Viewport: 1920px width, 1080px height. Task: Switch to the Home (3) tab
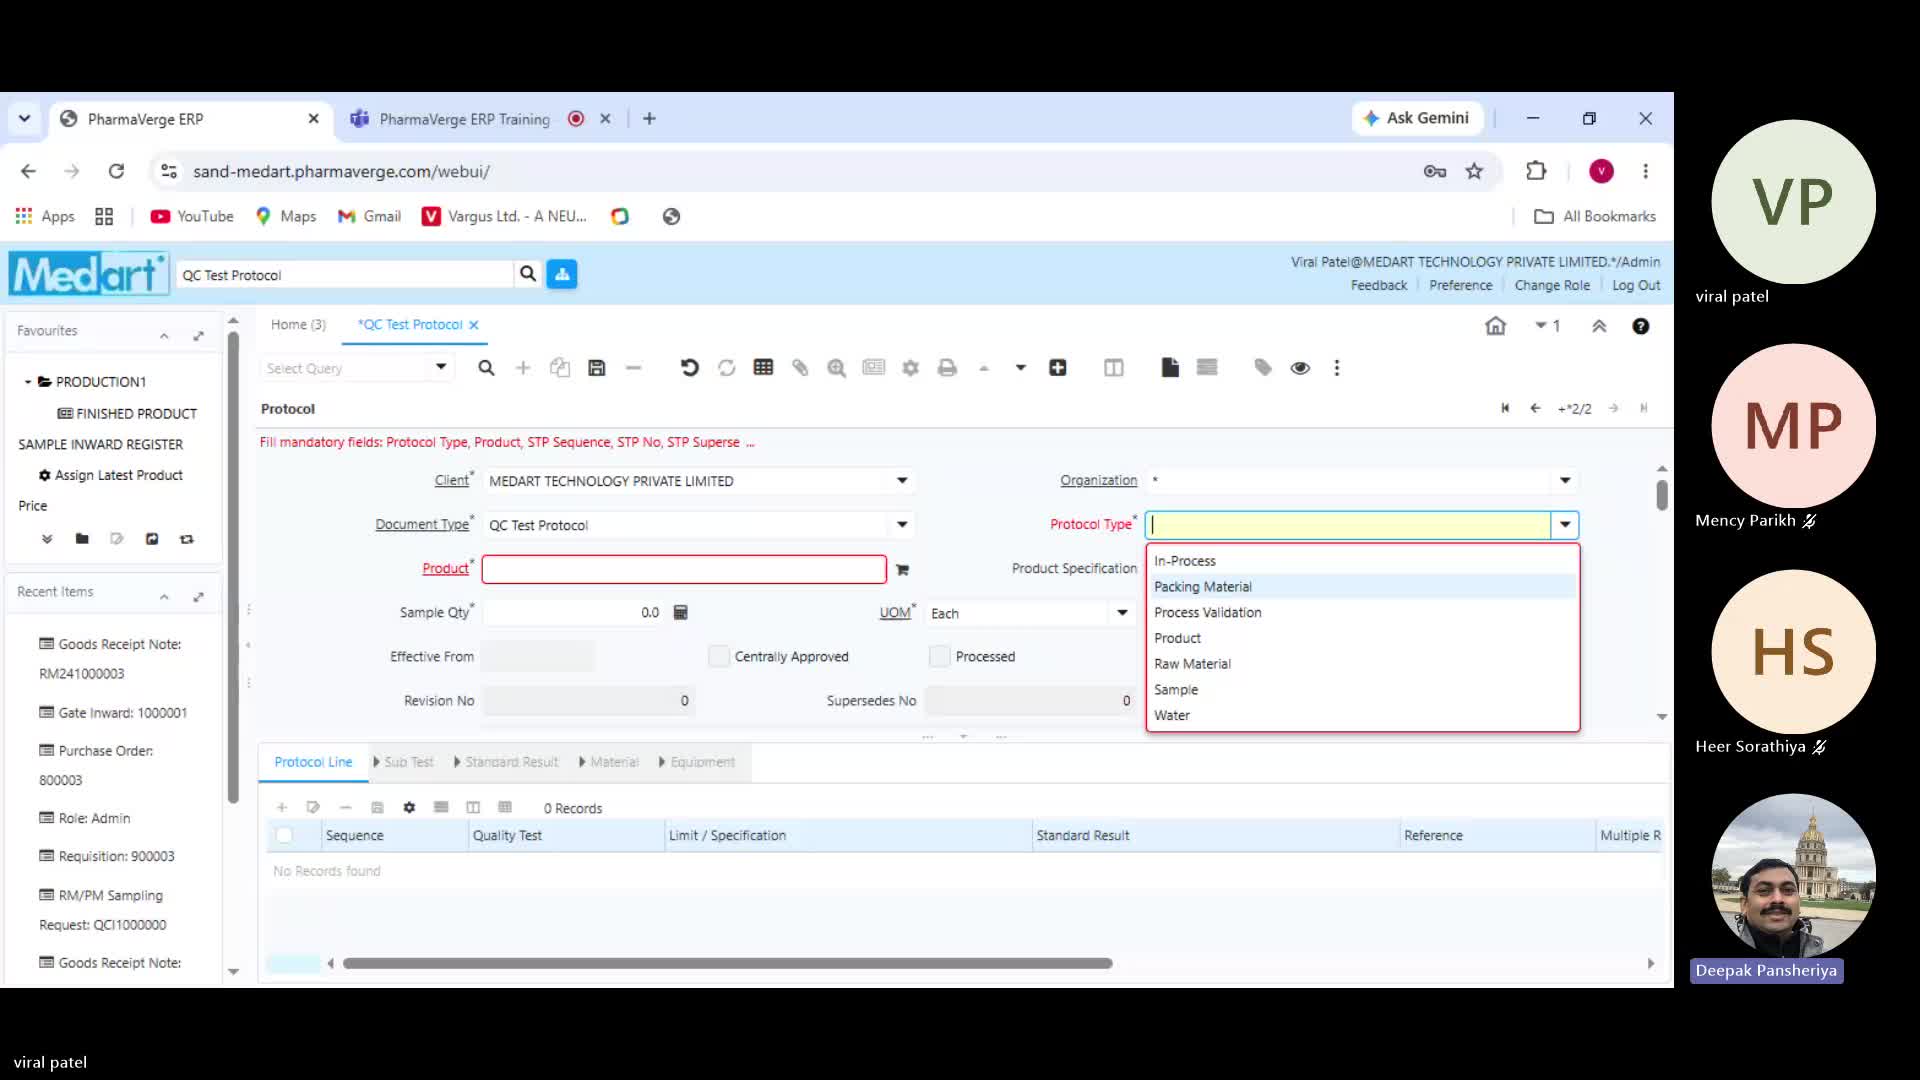(x=298, y=325)
